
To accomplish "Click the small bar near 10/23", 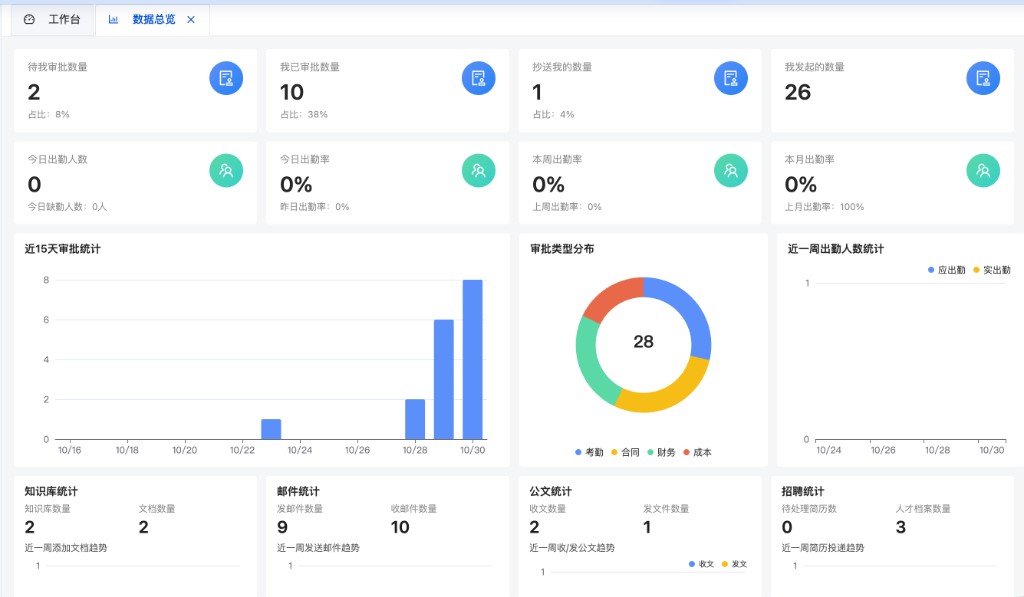I will [x=271, y=429].
